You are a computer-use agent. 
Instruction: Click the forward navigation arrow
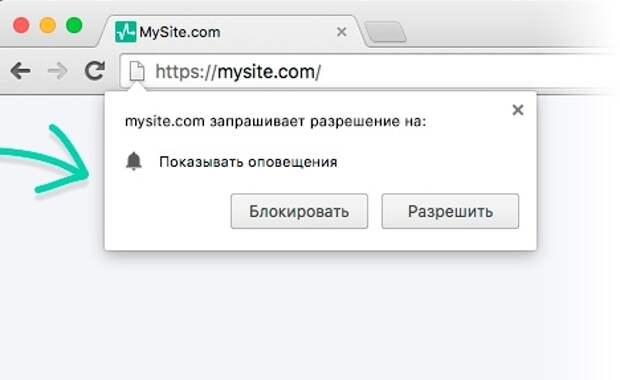coord(58,72)
